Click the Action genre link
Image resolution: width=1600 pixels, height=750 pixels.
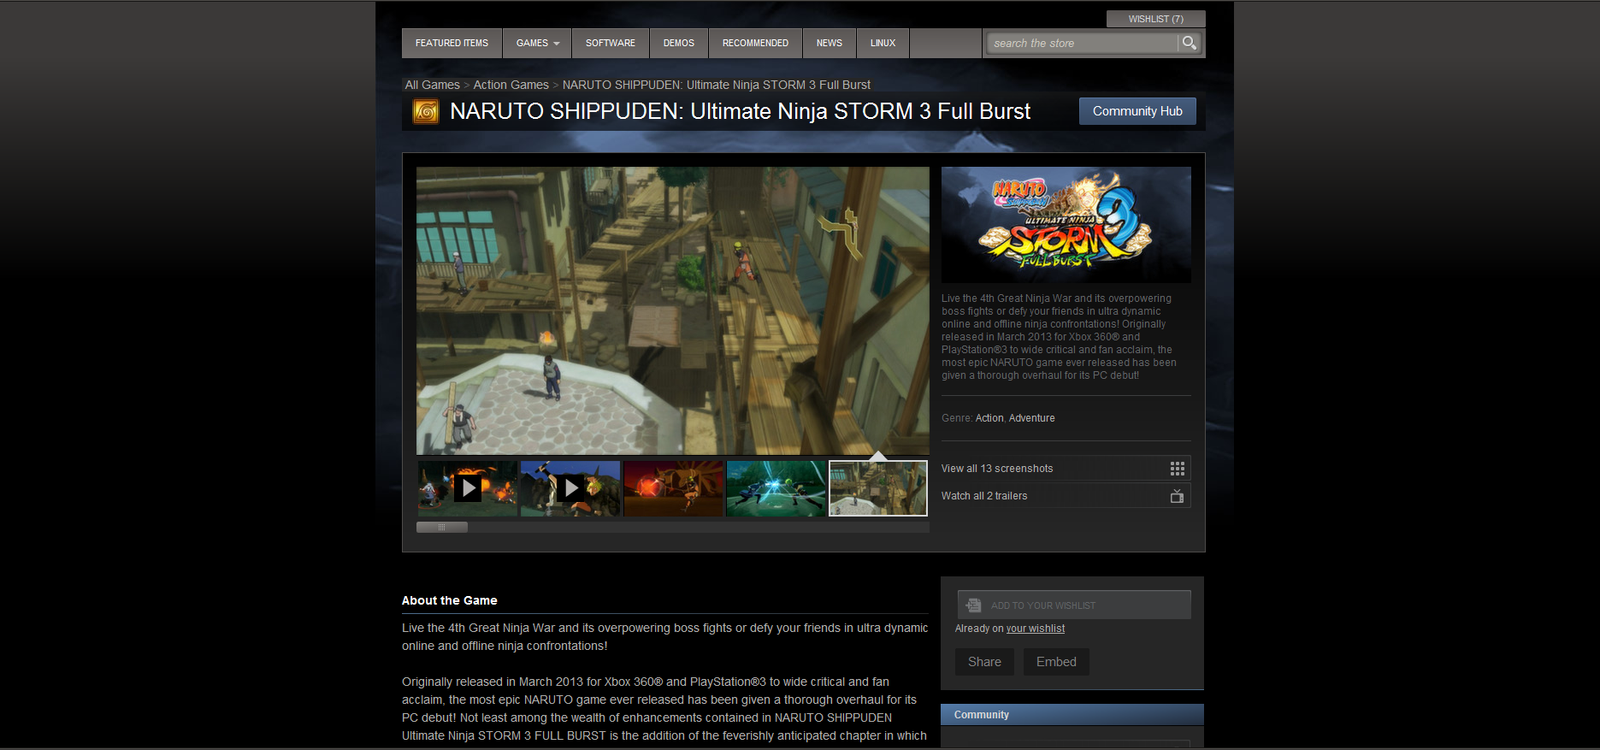coord(989,418)
